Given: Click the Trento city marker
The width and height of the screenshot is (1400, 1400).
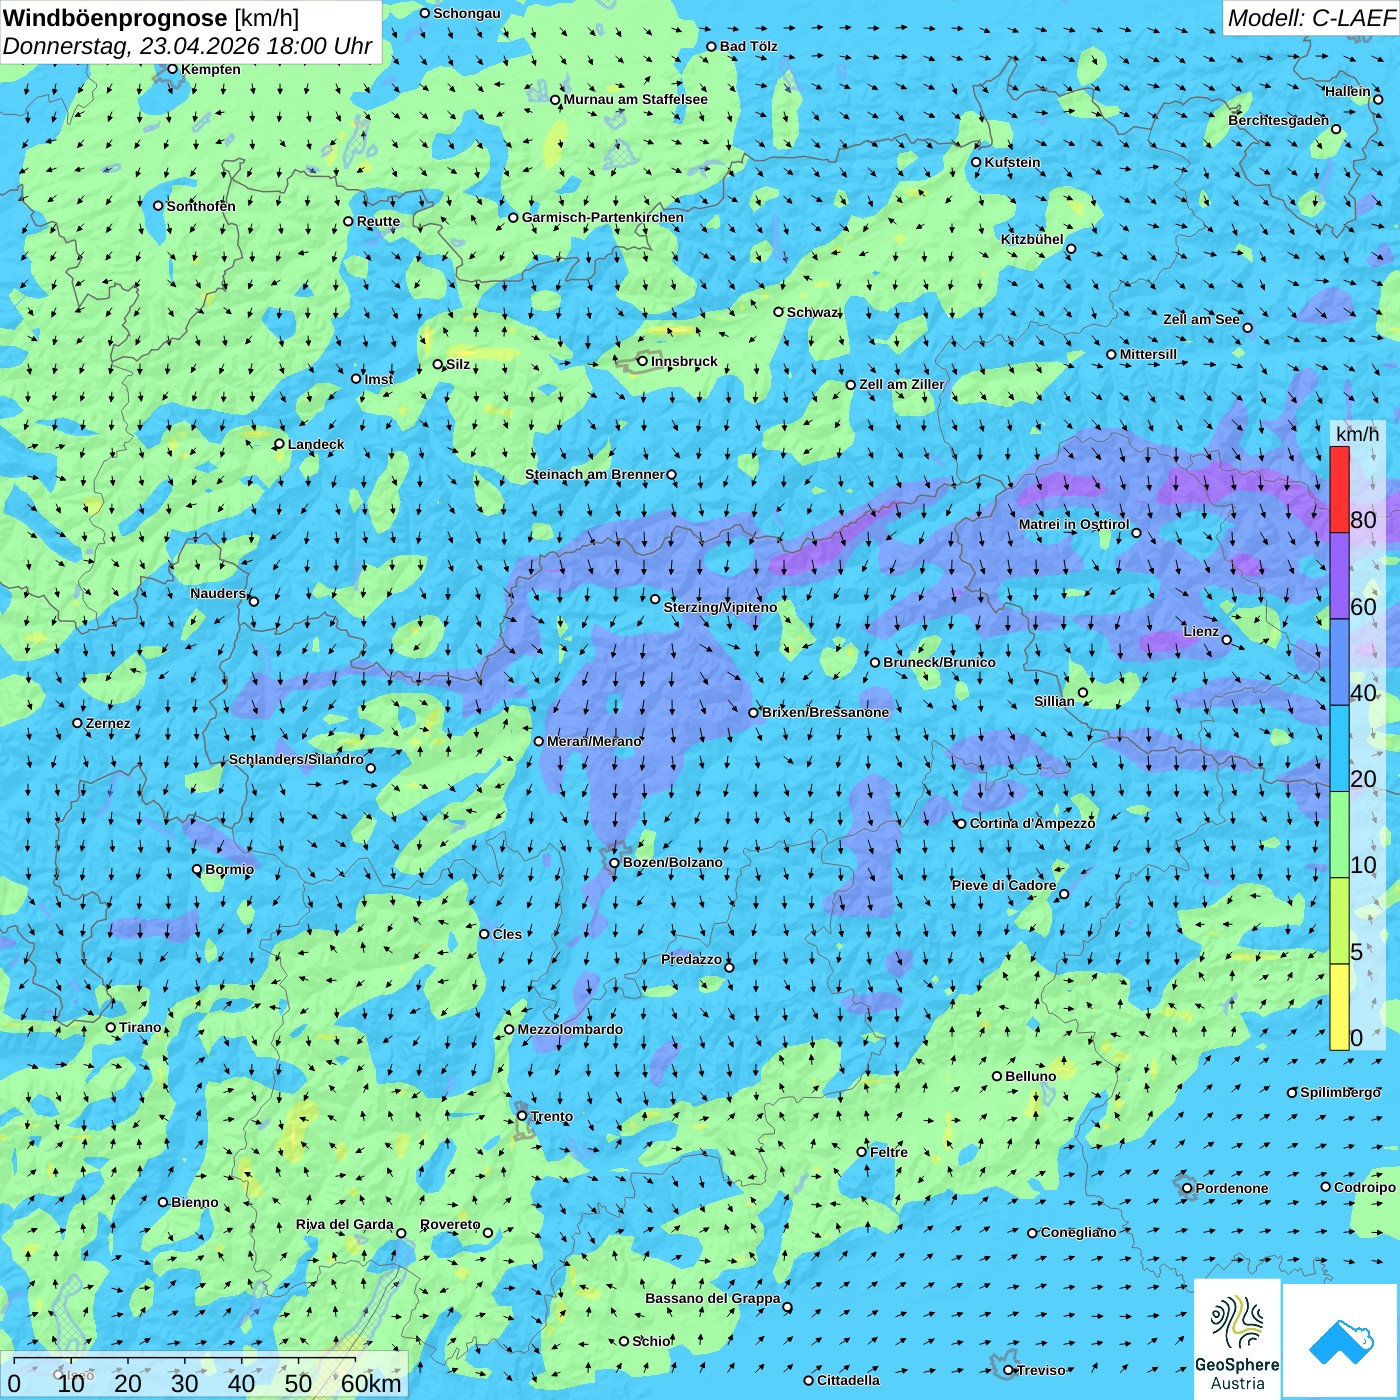Looking at the screenshot, I should tap(522, 1116).
